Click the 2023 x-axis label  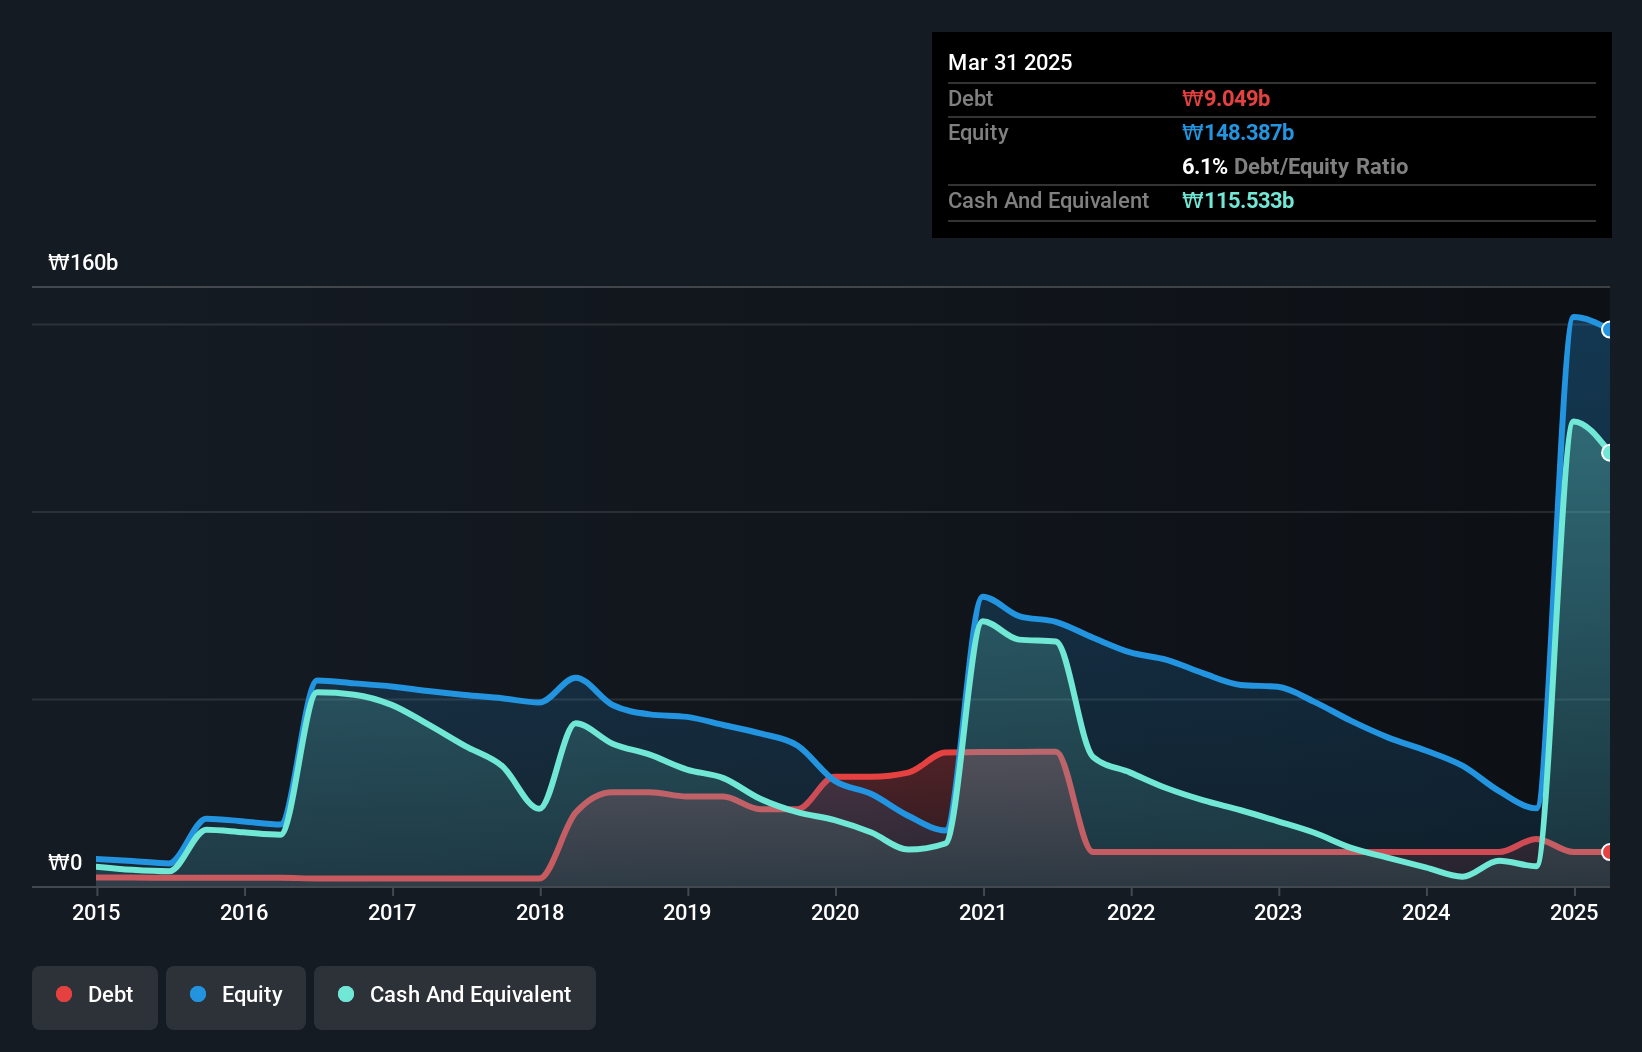click(x=1278, y=912)
